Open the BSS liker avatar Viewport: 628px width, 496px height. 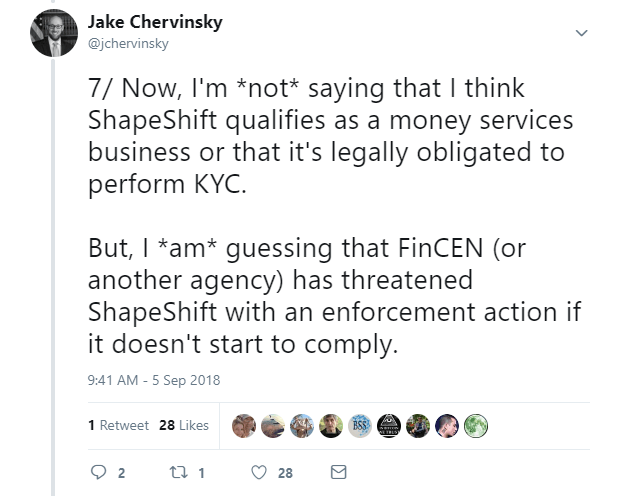358,425
